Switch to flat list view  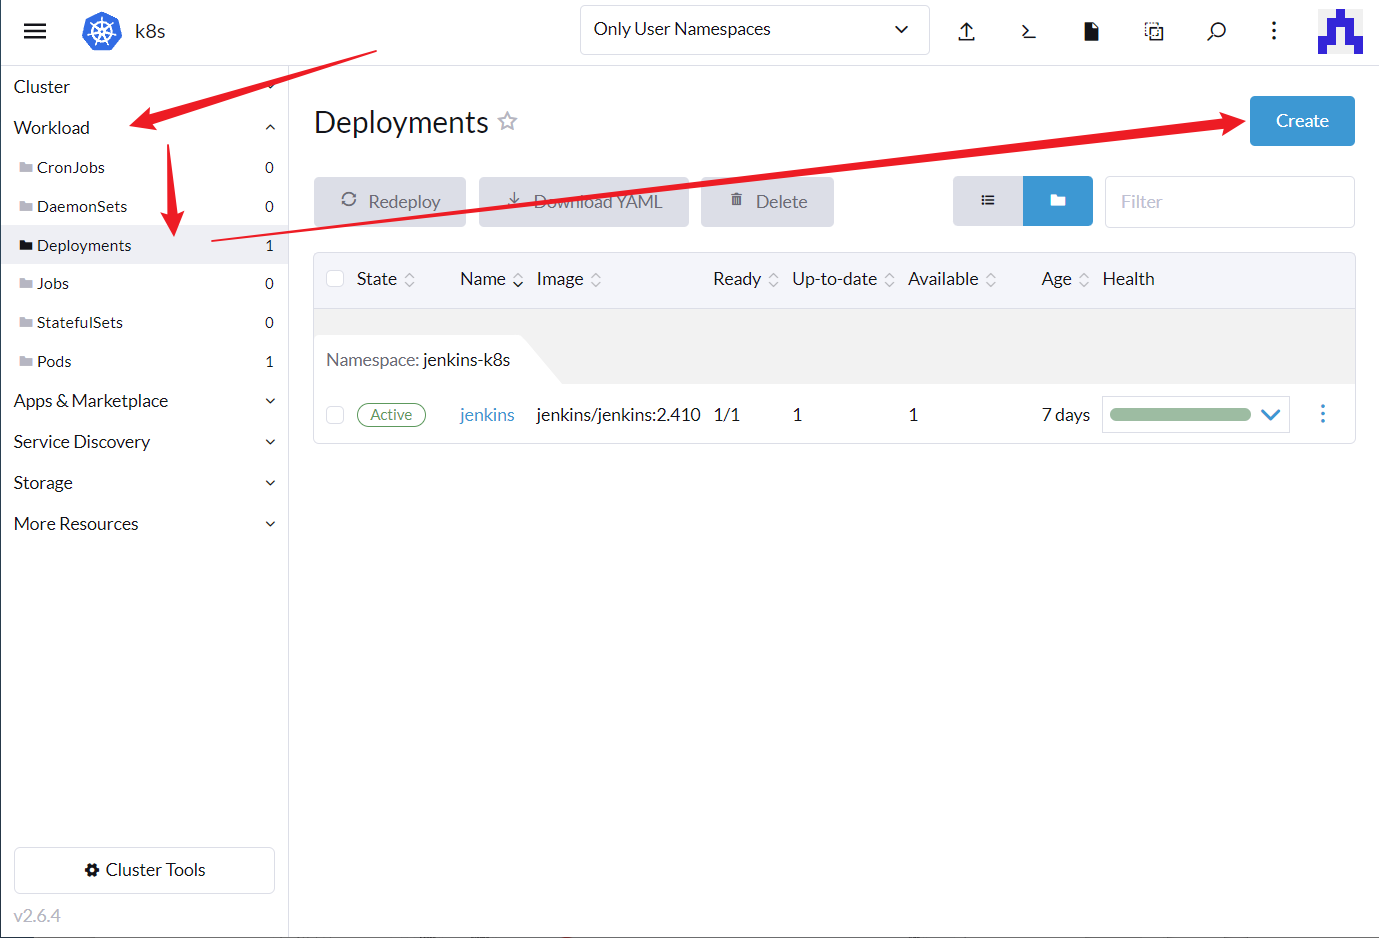[x=988, y=201]
